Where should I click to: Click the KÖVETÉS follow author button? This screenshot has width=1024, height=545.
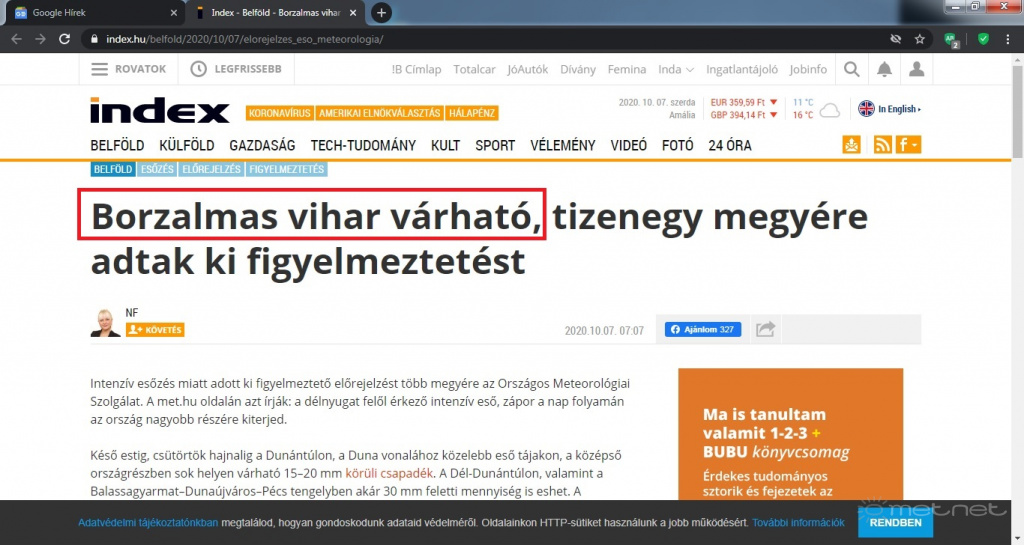(x=155, y=330)
